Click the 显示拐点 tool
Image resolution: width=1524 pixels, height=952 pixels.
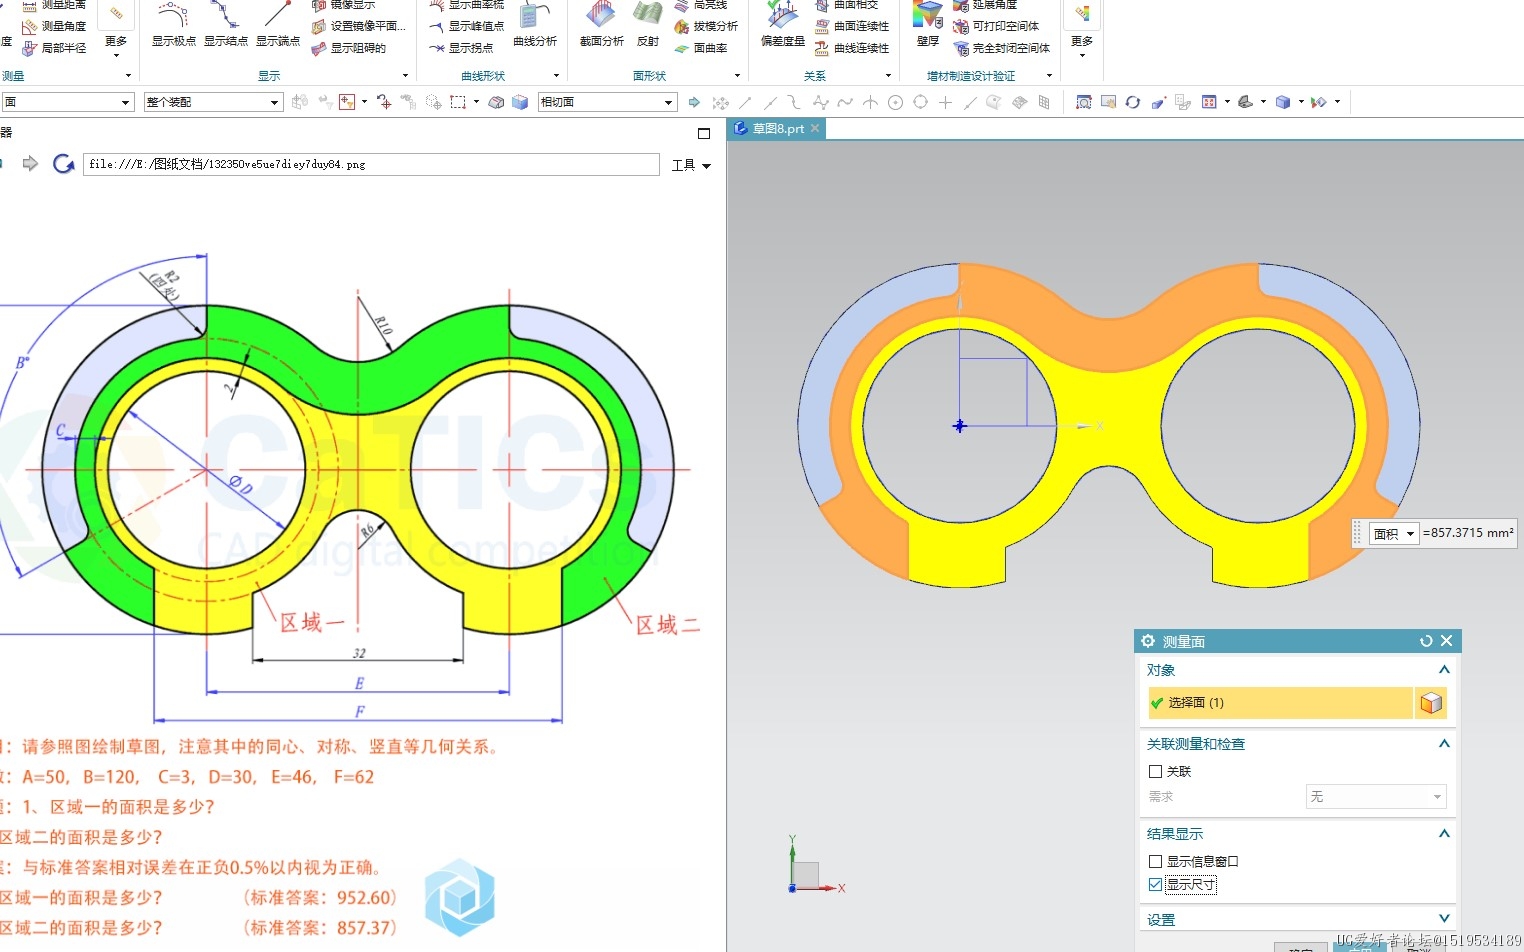click(x=461, y=48)
